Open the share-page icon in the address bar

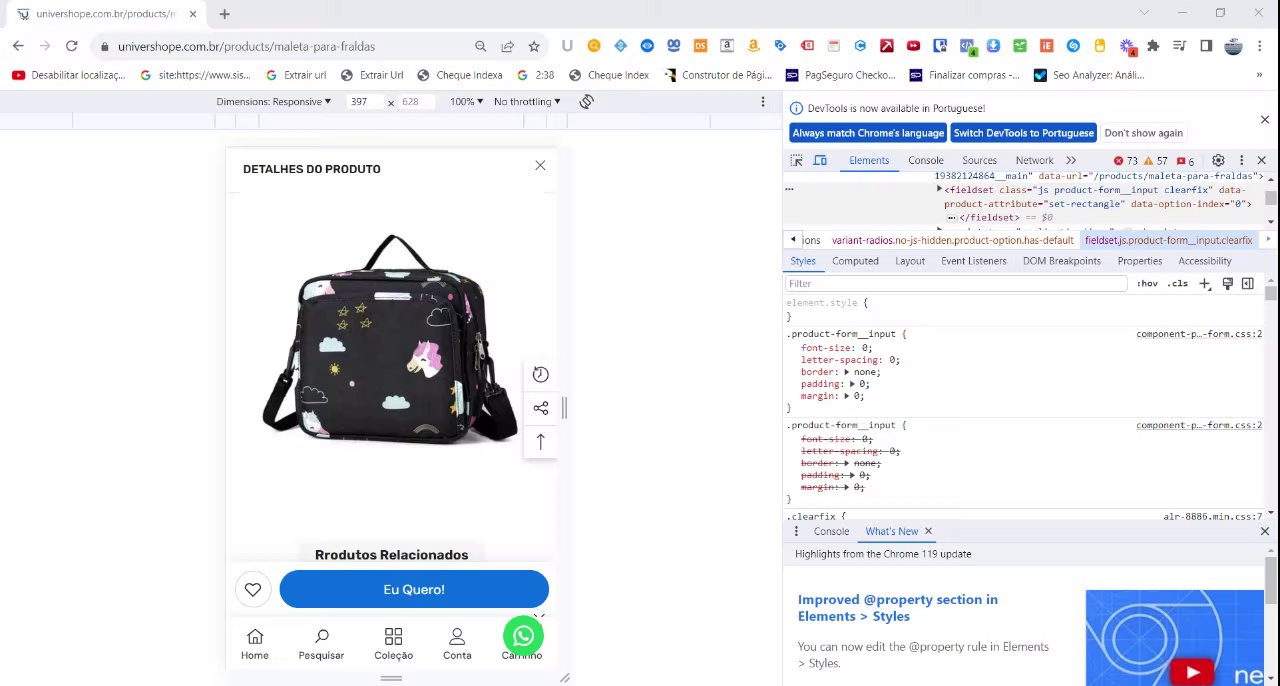click(x=507, y=46)
